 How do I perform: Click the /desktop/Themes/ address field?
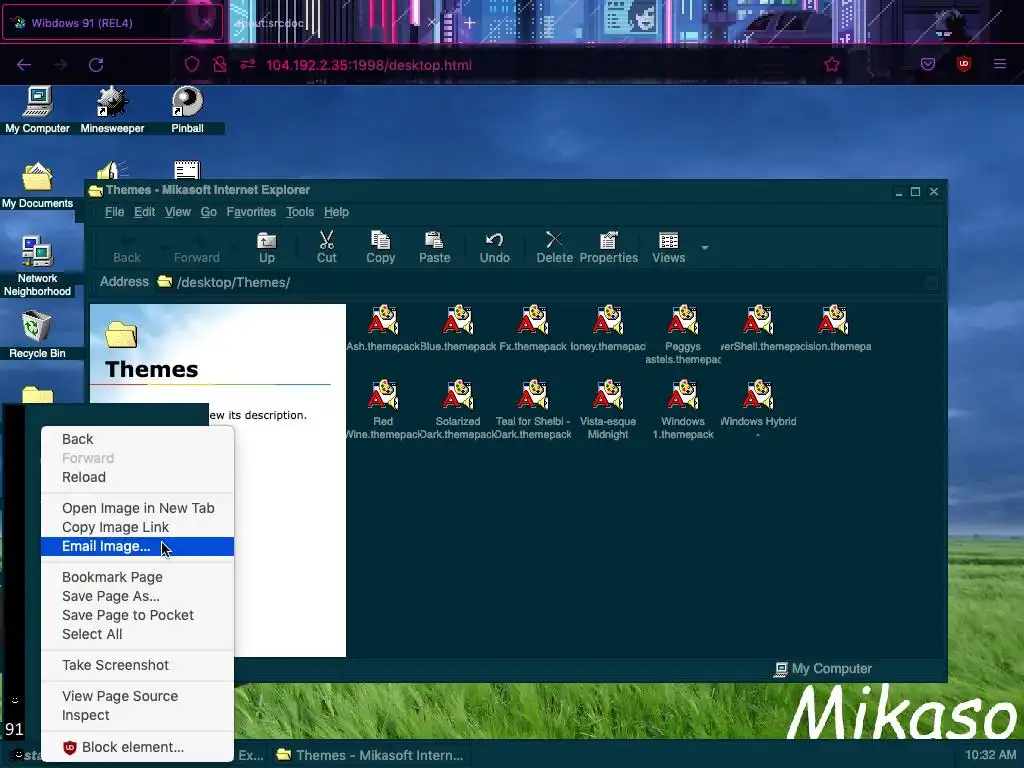click(539, 282)
